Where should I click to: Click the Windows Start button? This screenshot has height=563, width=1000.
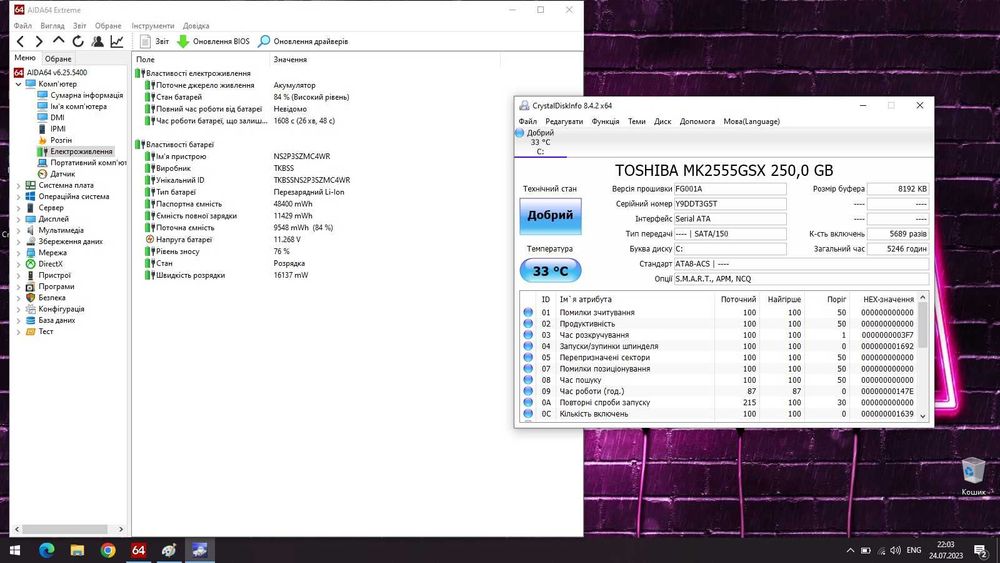[14, 550]
